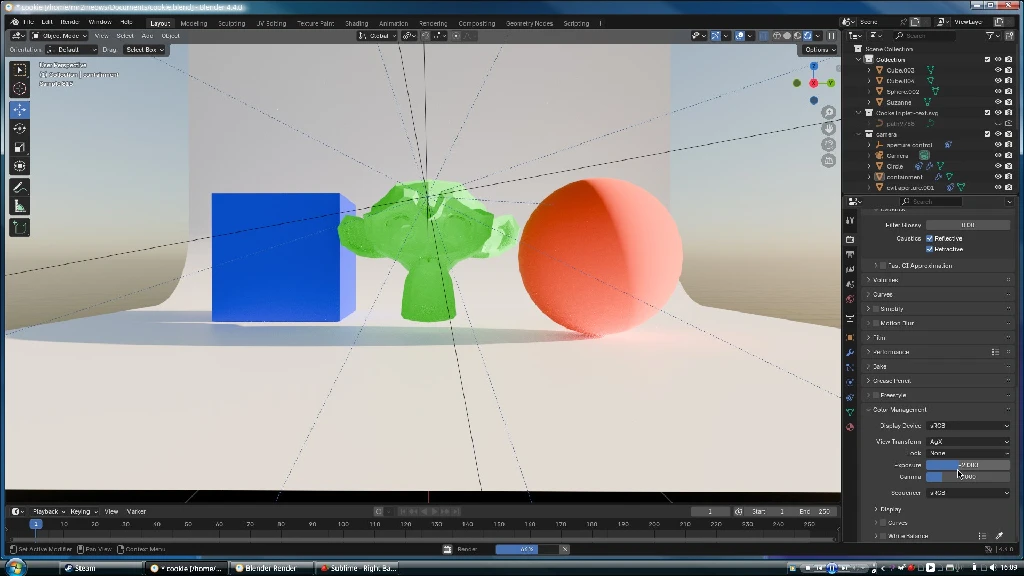The width and height of the screenshot is (1024, 576).
Task: Activate the Add Cube tool
Action: pos(20,228)
